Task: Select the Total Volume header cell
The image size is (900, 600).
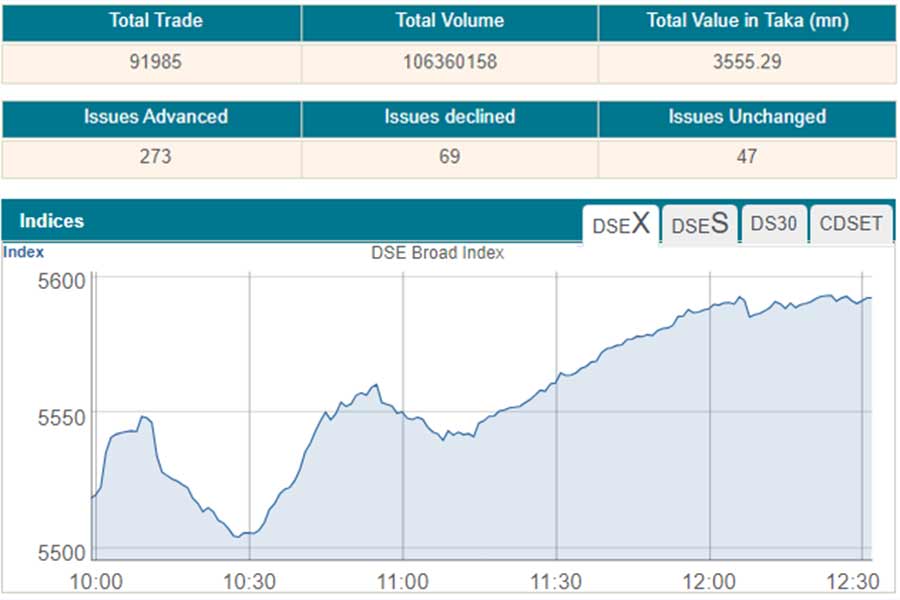Action: click(449, 21)
